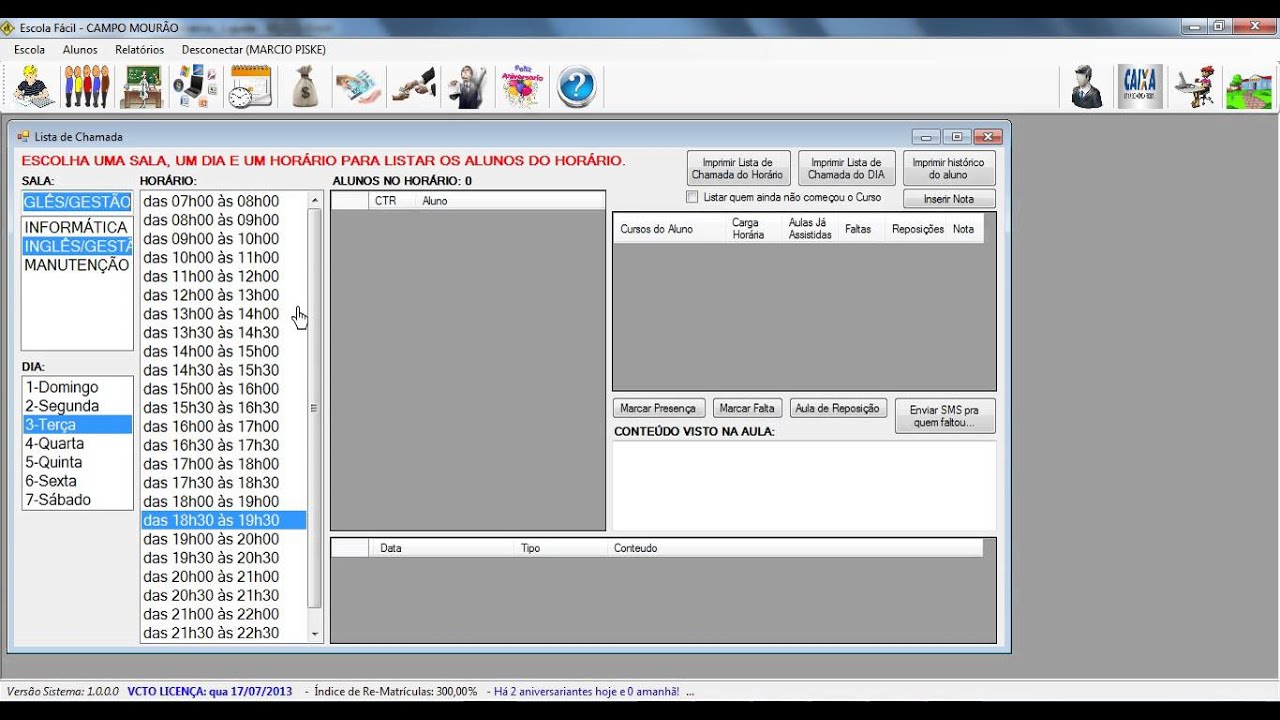
Task: Click the person at computer desk icon
Action: point(1194,87)
